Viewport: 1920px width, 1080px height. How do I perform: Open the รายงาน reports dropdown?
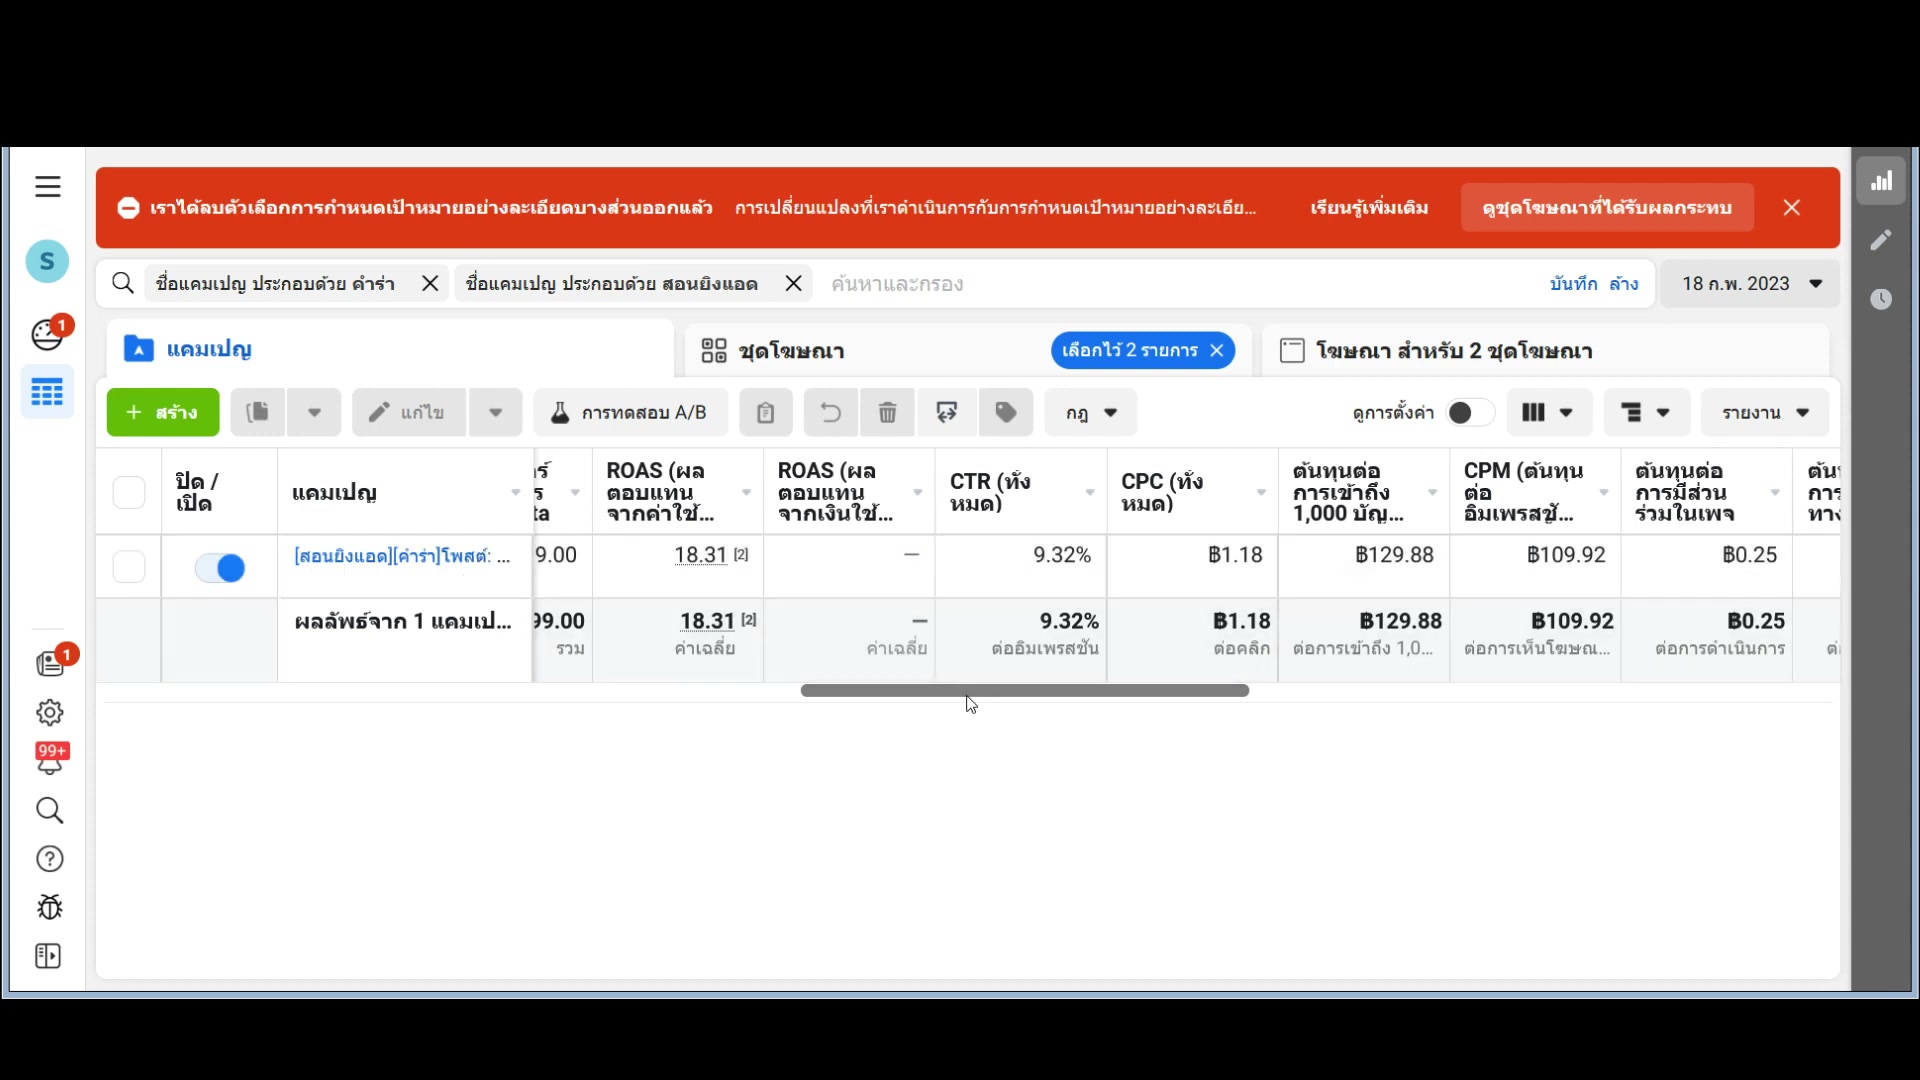[x=1765, y=413]
